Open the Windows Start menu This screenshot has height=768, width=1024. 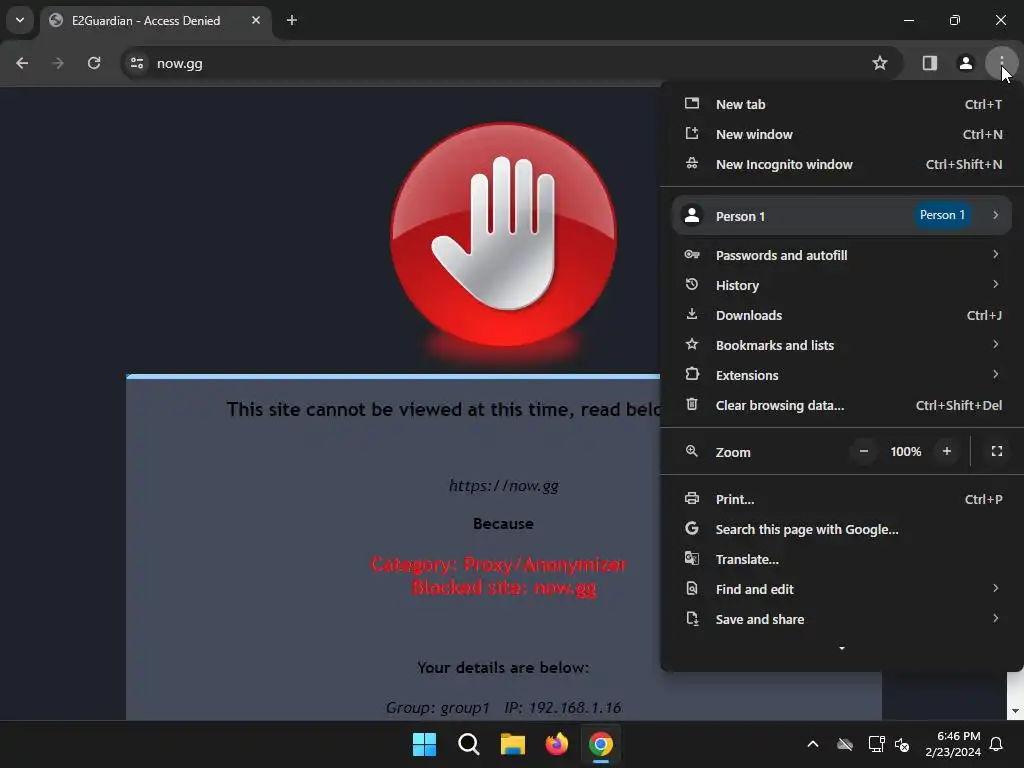coord(424,744)
